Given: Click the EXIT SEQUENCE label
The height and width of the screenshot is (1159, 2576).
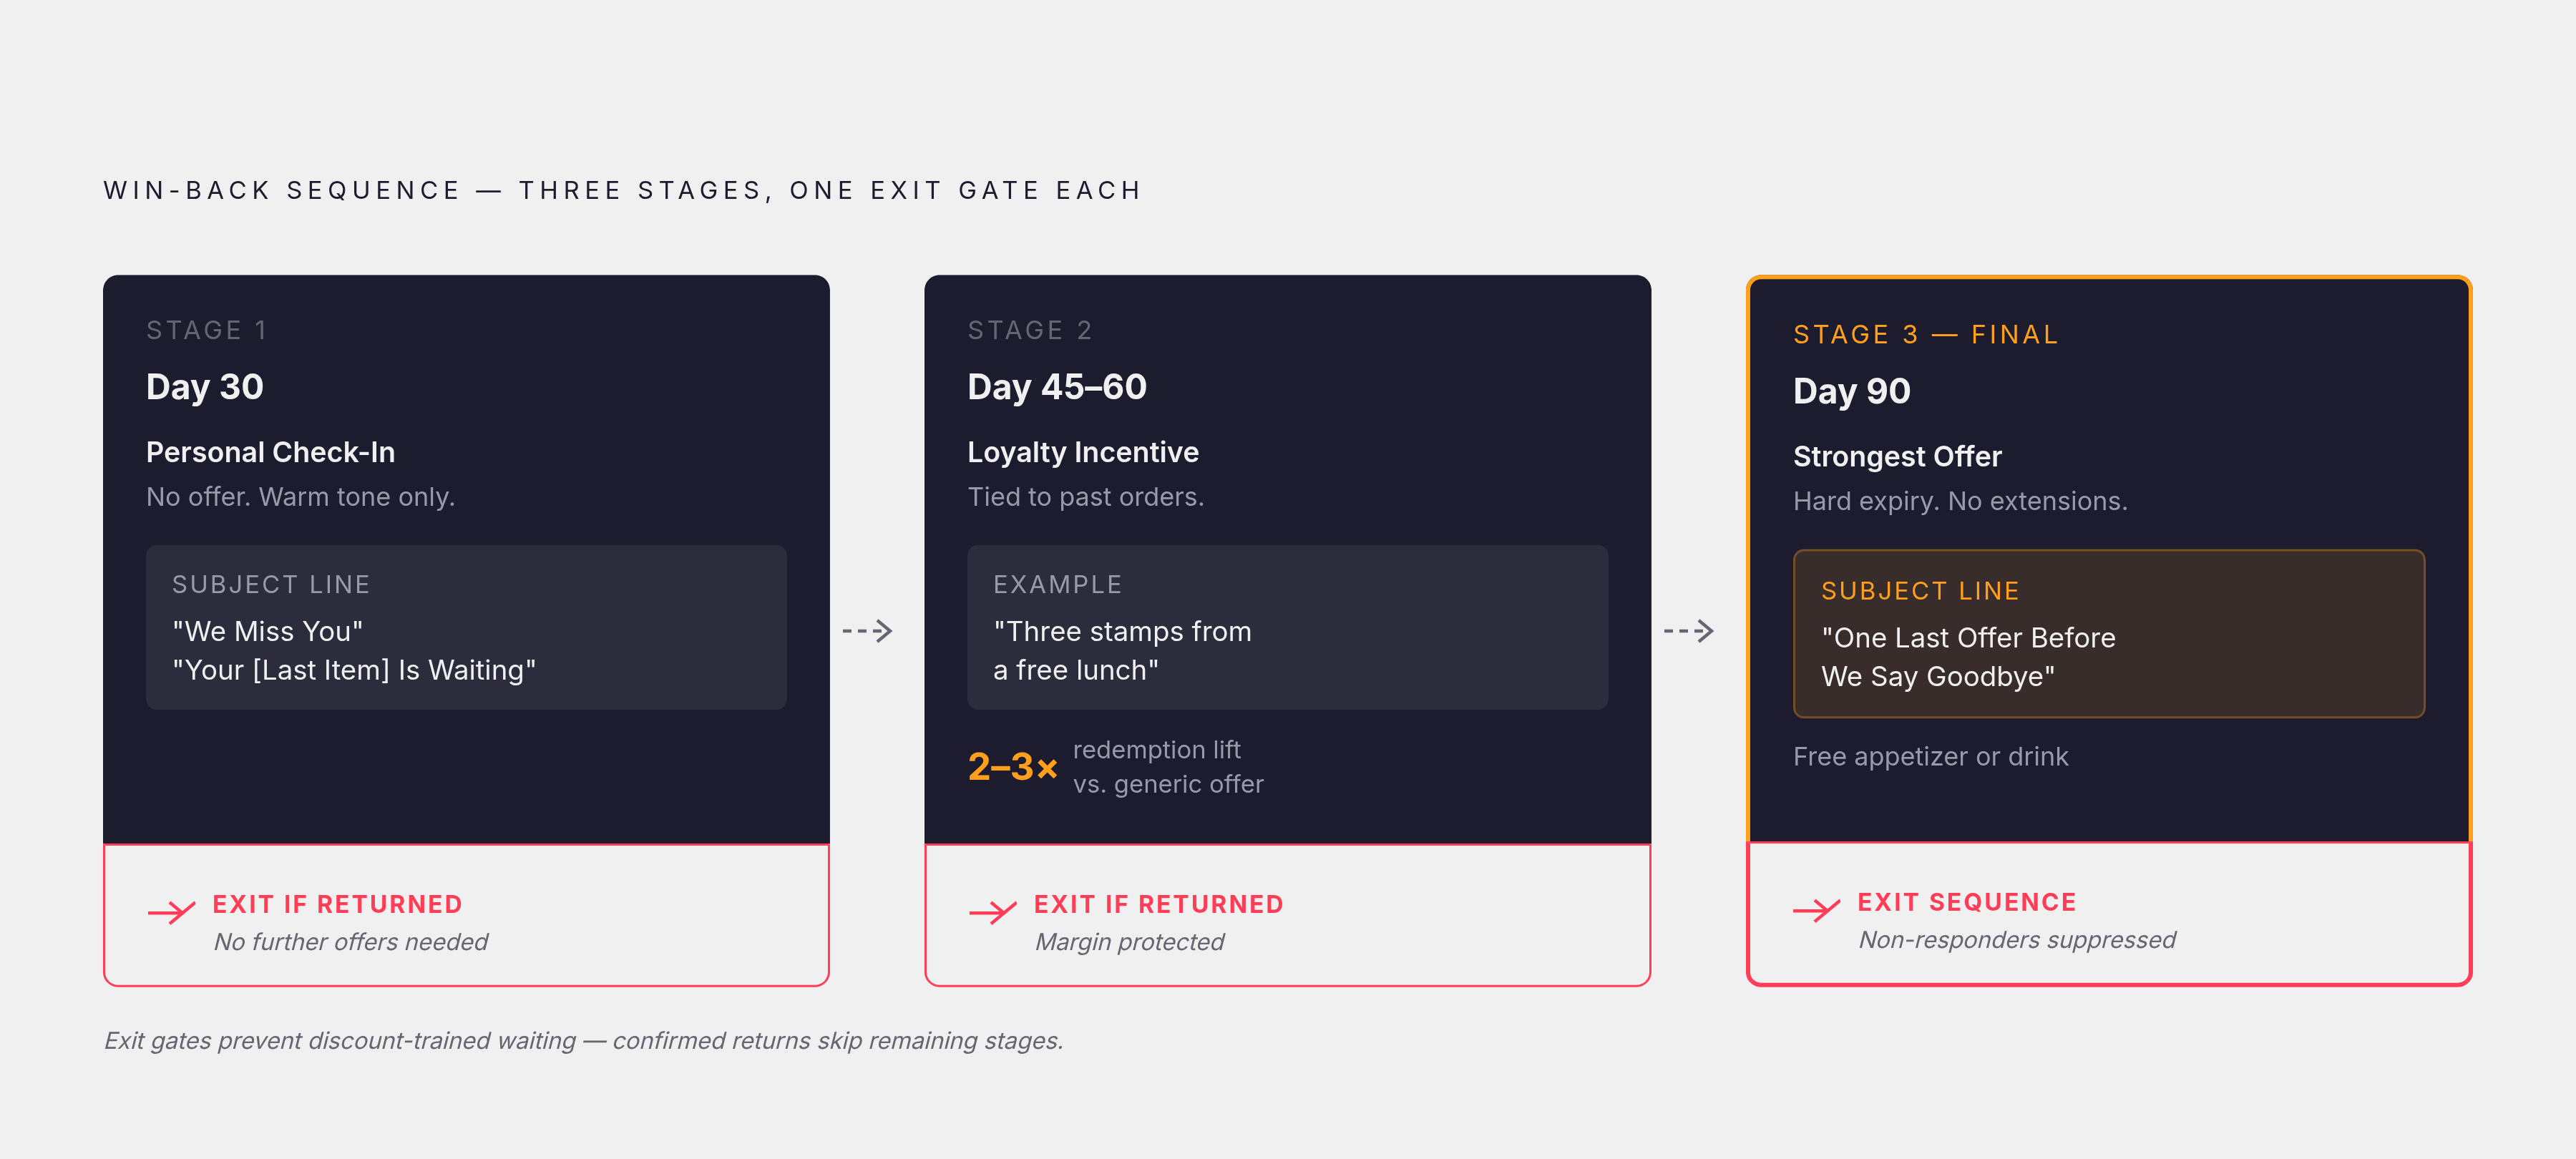Looking at the screenshot, I should point(1966,903).
